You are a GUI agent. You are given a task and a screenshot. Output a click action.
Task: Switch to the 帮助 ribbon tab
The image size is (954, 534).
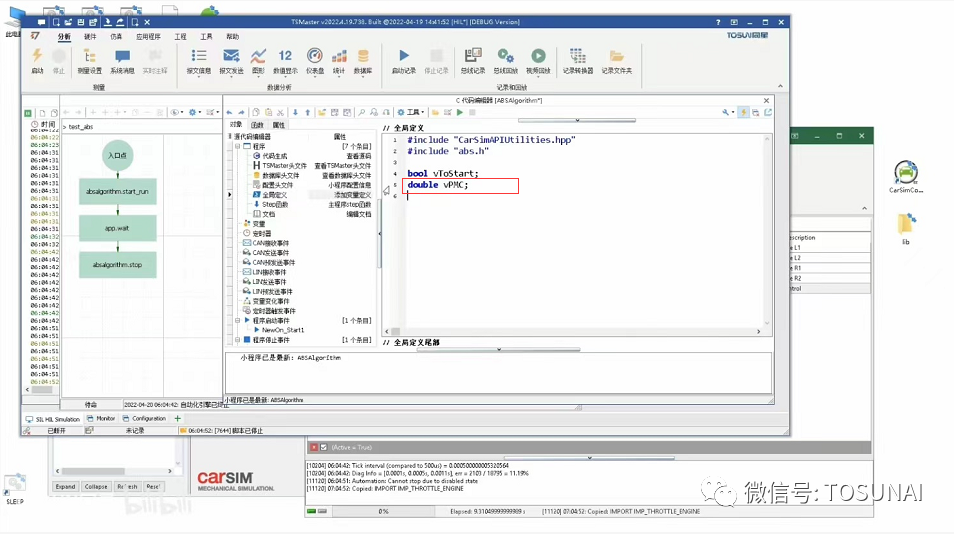[x=232, y=36]
